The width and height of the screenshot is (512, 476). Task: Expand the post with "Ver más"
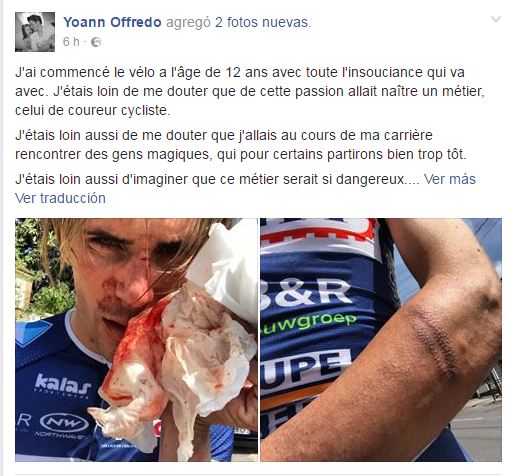tap(450, 179)
